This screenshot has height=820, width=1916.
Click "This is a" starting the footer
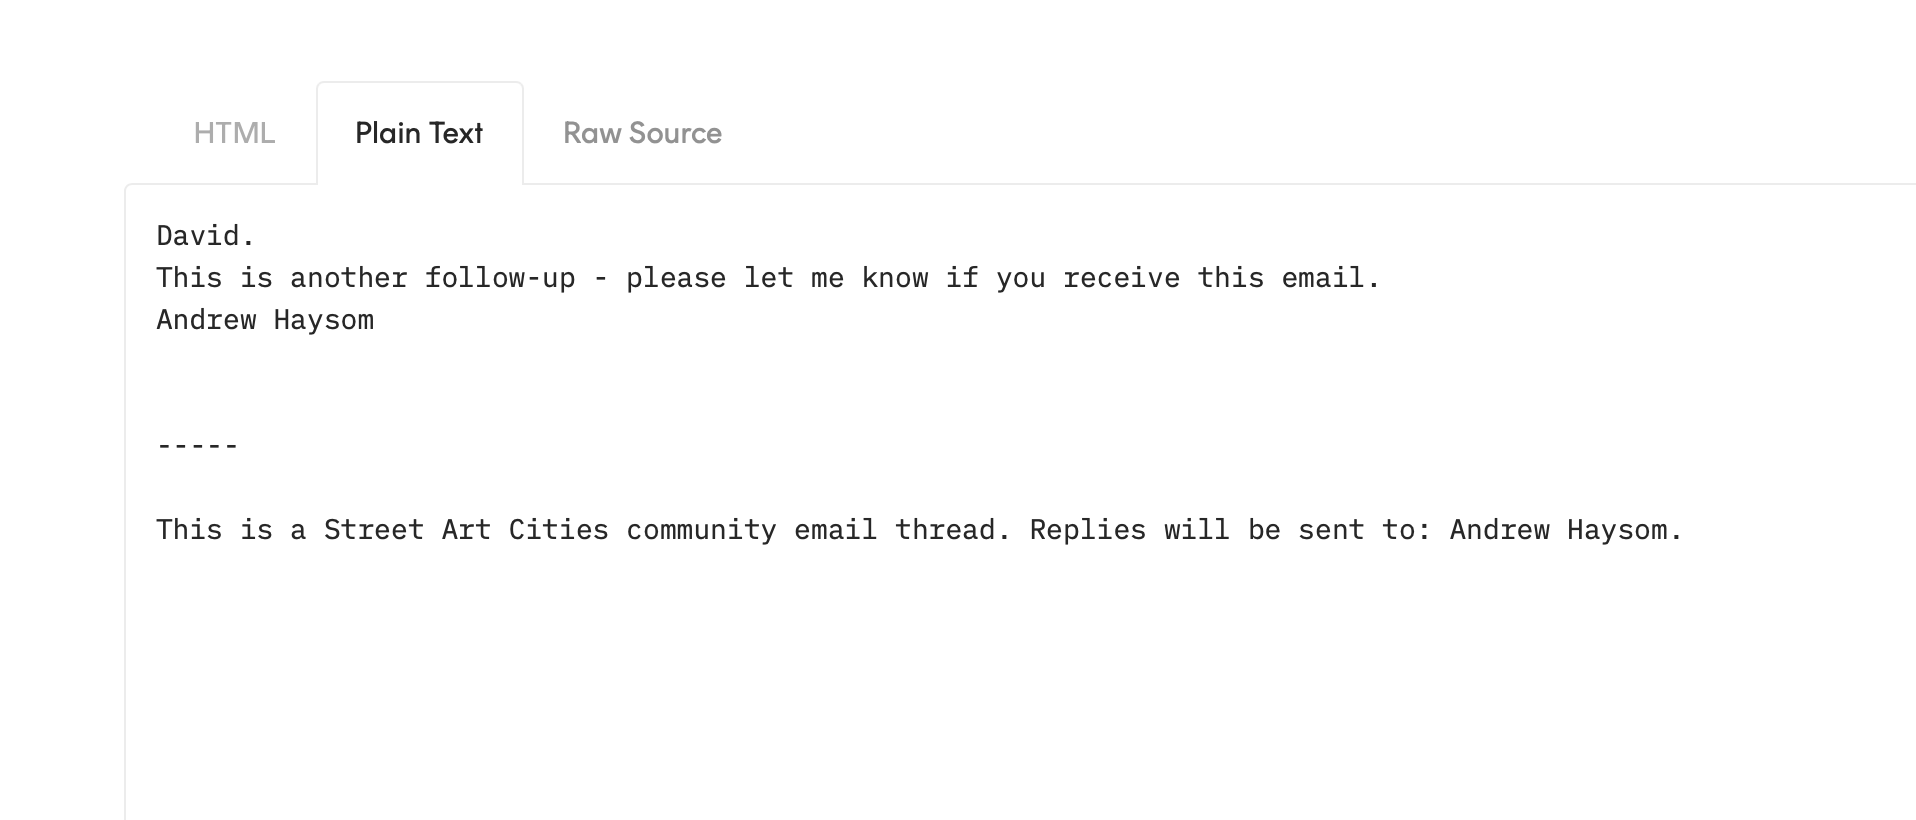231,530
